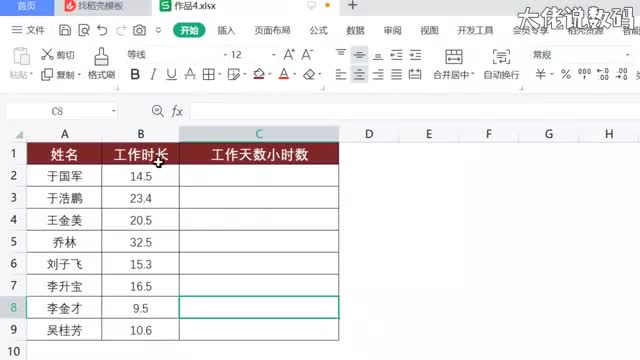This screenshot has height=360, width=640.
Task: Open the font size 12 dropdown
Action: pyautogui.click(x=273, y=55)
